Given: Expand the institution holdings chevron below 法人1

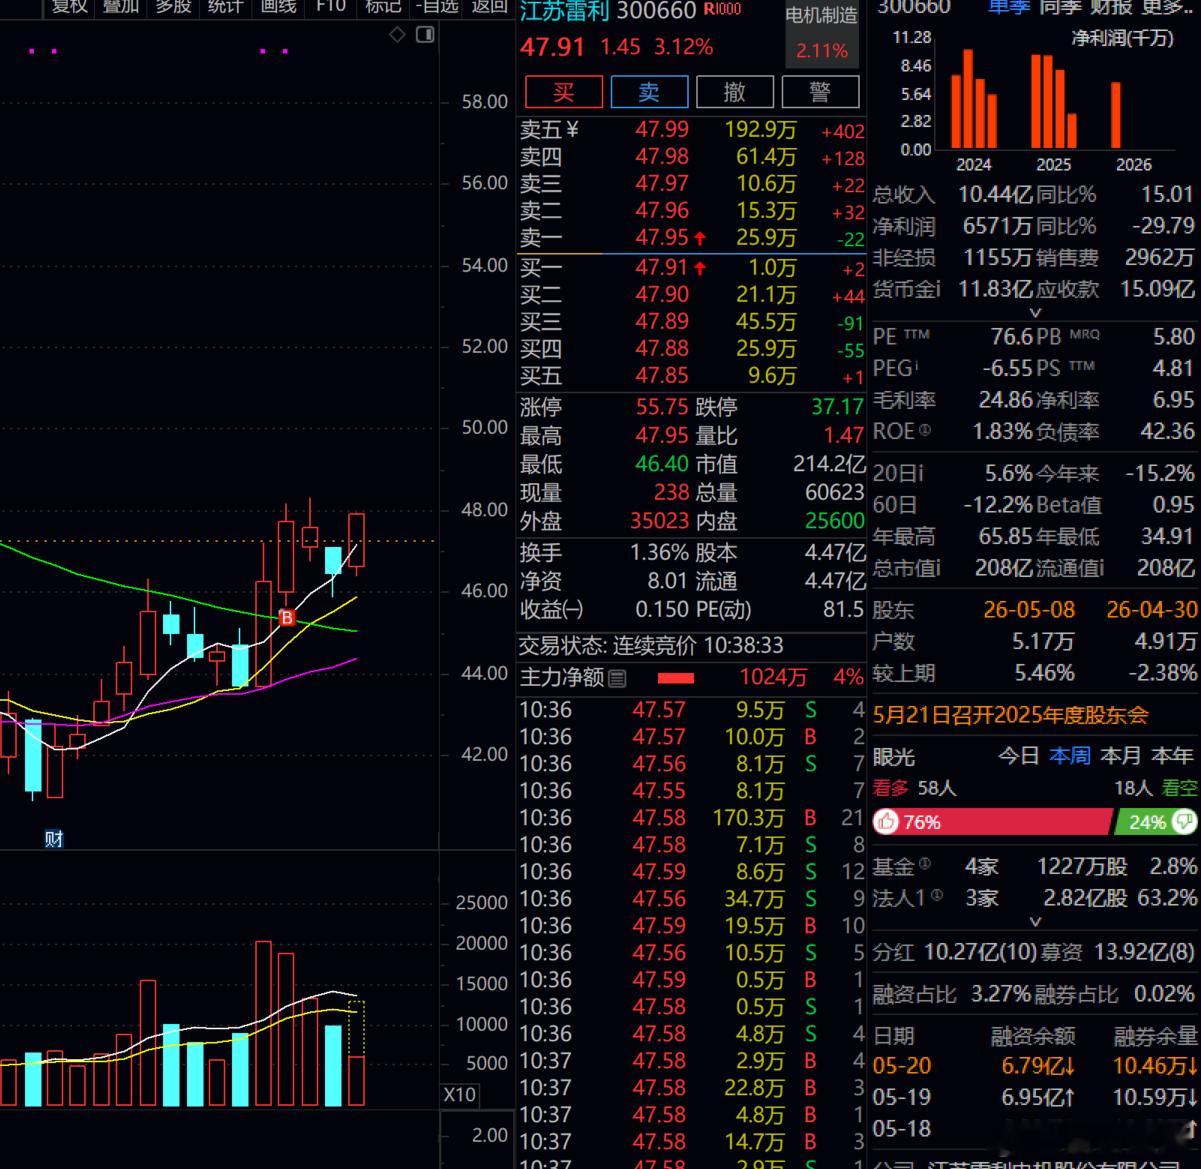Looking at the screenshot, I should [1035, 922].
